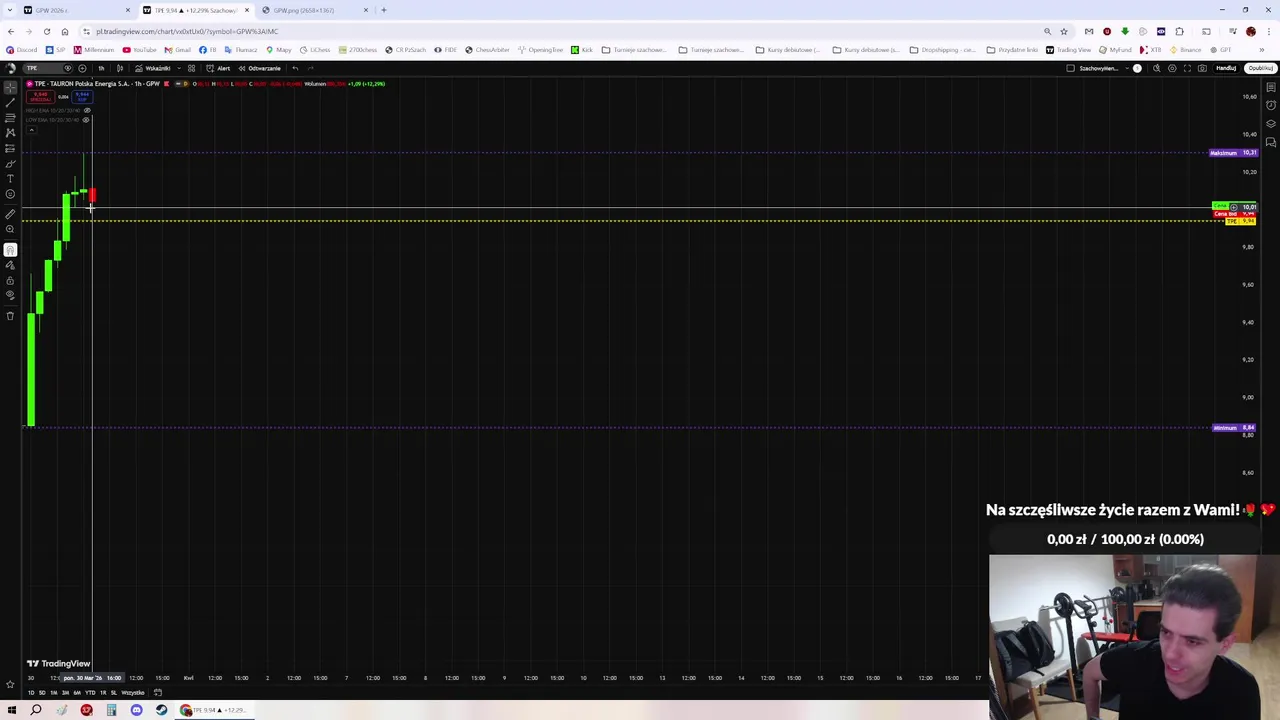Collapse the indicator legend chevron
The image size is (1280, 720).
pos(31,130)
